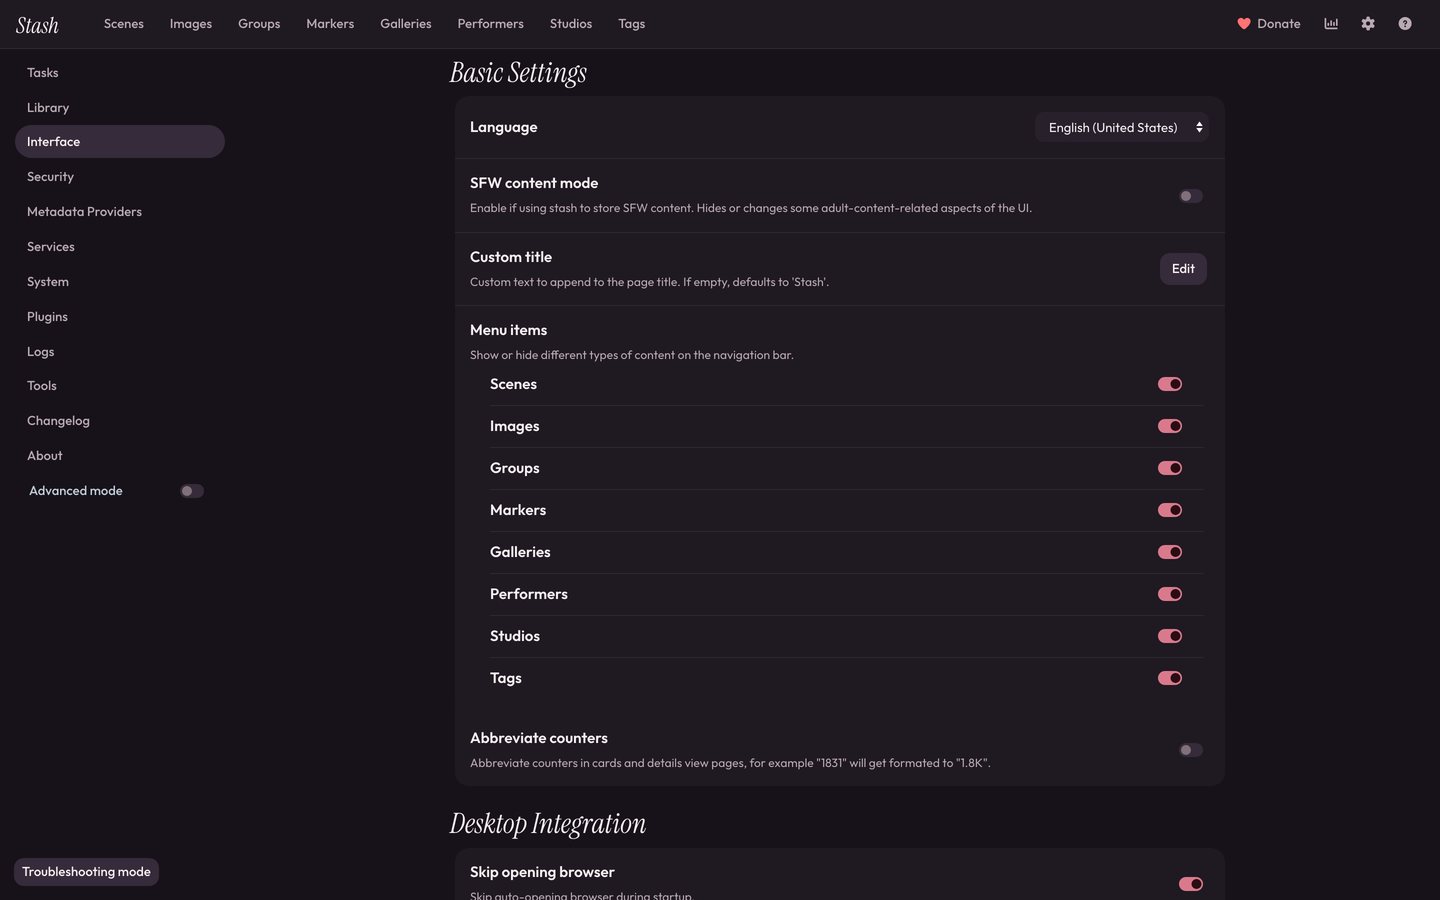Toggle SFW content mode switch
The width and height of the screenshot is (1440, 900).
pos(1190,196)
